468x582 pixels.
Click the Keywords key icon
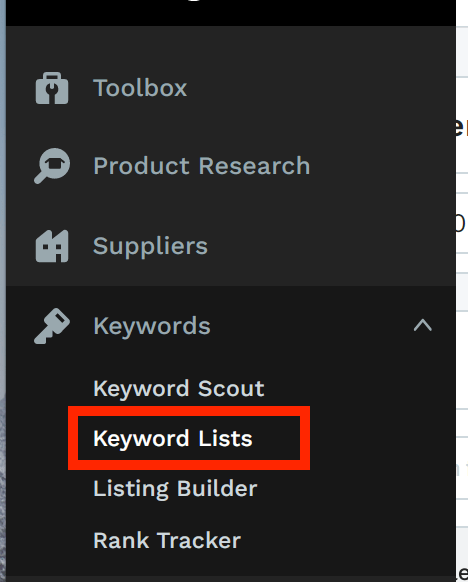[52, 326]
